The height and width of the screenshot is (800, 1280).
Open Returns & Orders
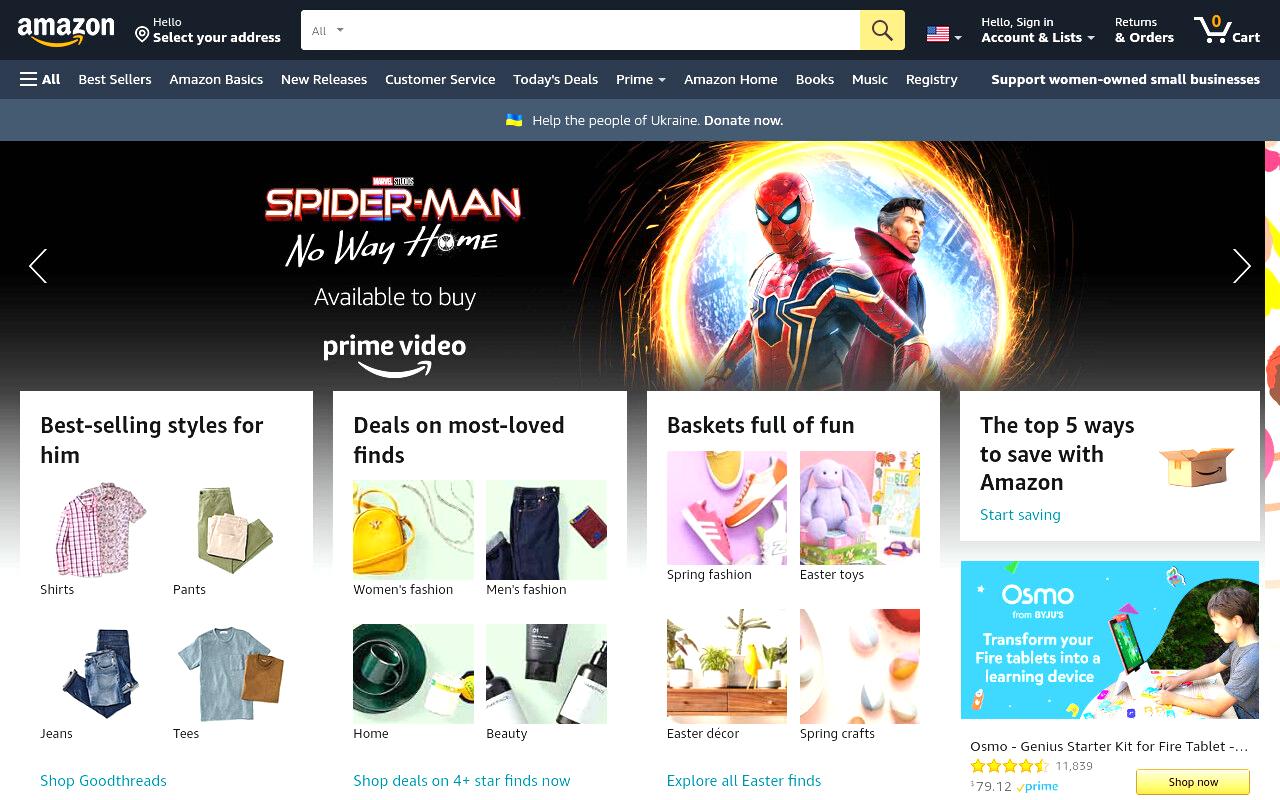[1144, 30]
